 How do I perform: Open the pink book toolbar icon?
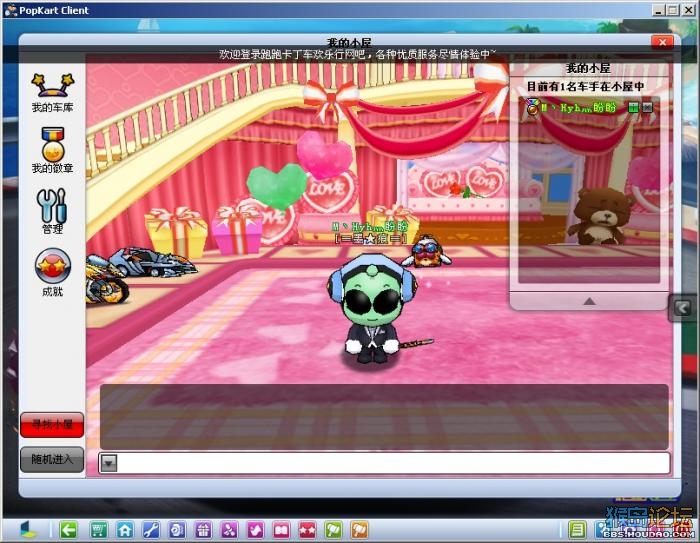pos(282,530)
